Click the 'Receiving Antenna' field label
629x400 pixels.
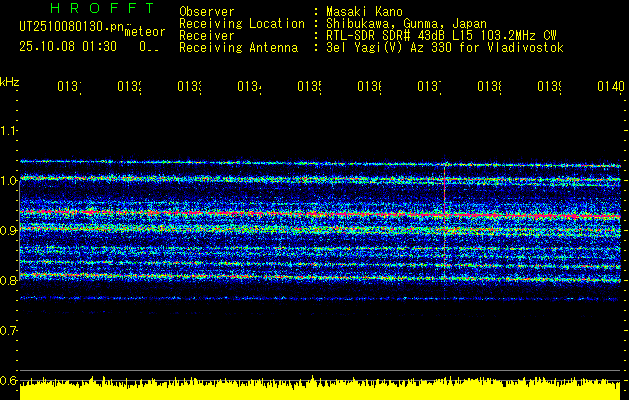coord(238,48)
